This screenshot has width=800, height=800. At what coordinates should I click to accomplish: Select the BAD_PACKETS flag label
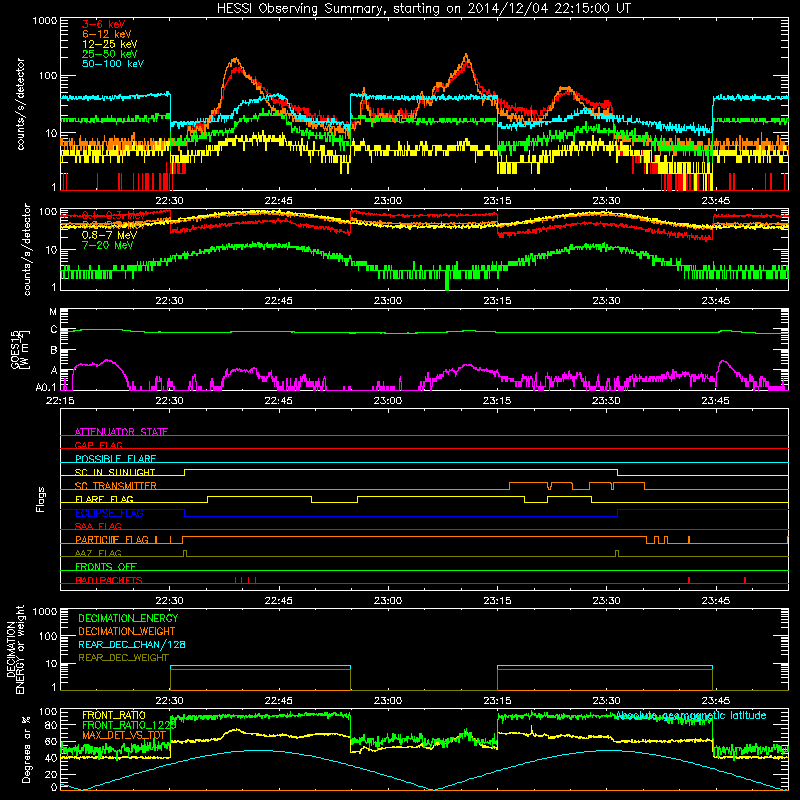109,580
